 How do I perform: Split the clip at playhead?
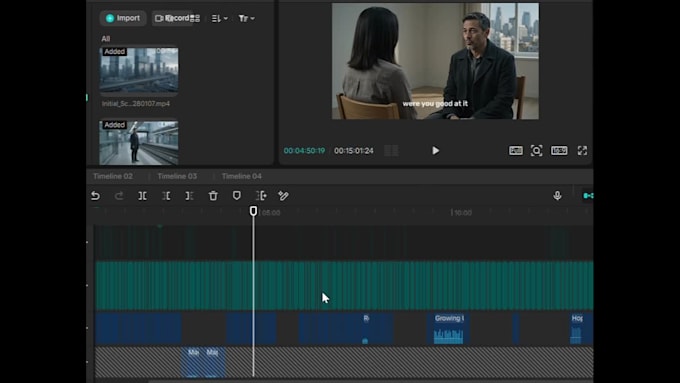(x=142, y=196)
